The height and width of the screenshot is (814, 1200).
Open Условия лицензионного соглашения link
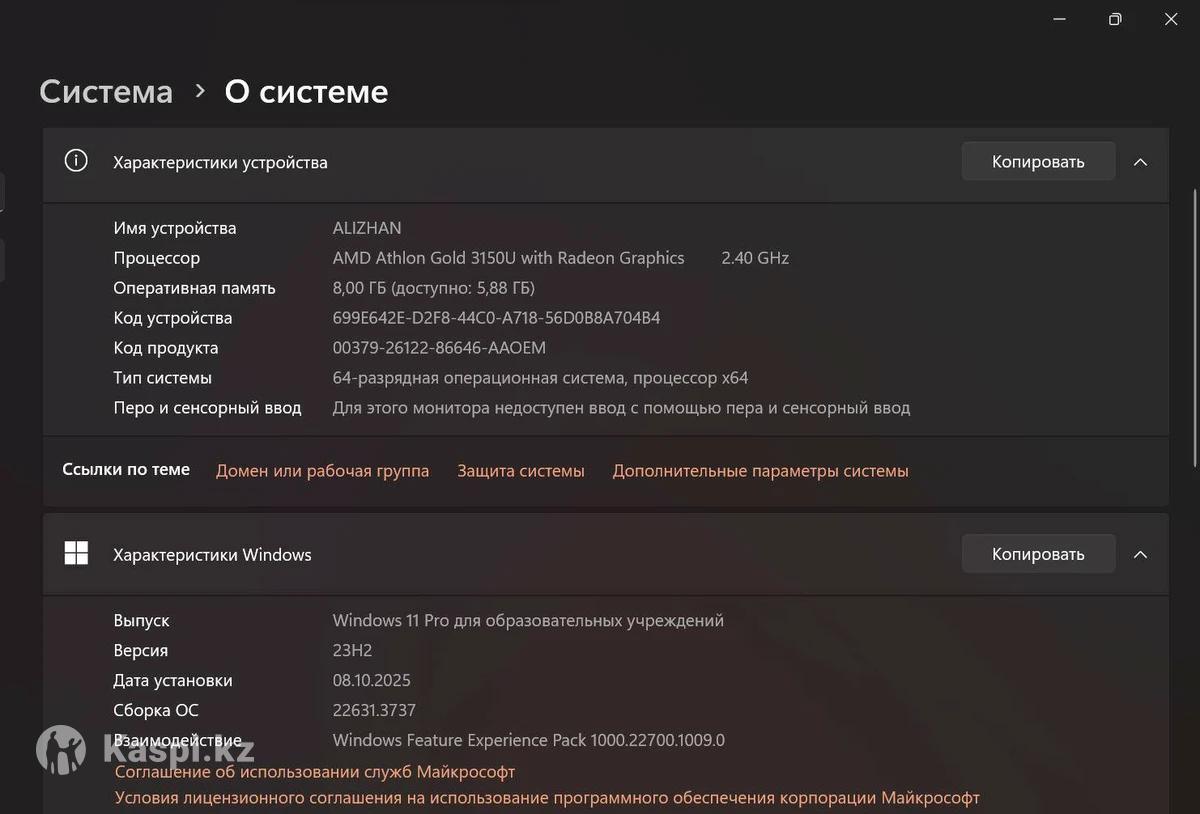tap(547, 798)
